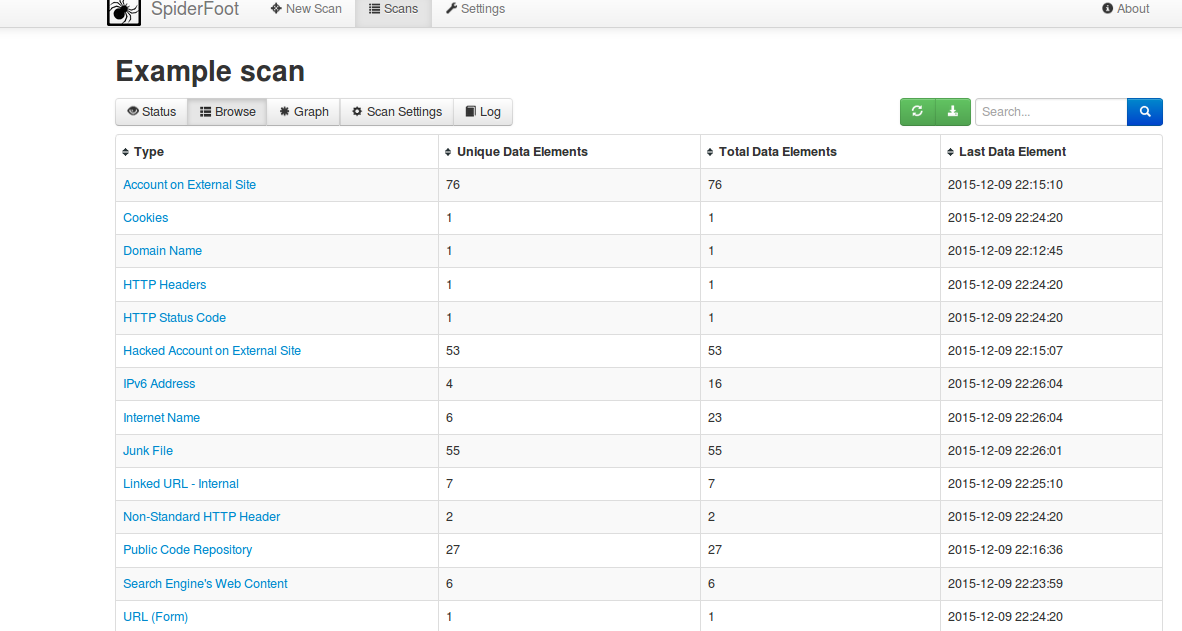This screenshot has height=631, width=1182.
Task: Open New Scan in navigation bar
Action: [x=306, y=9]
